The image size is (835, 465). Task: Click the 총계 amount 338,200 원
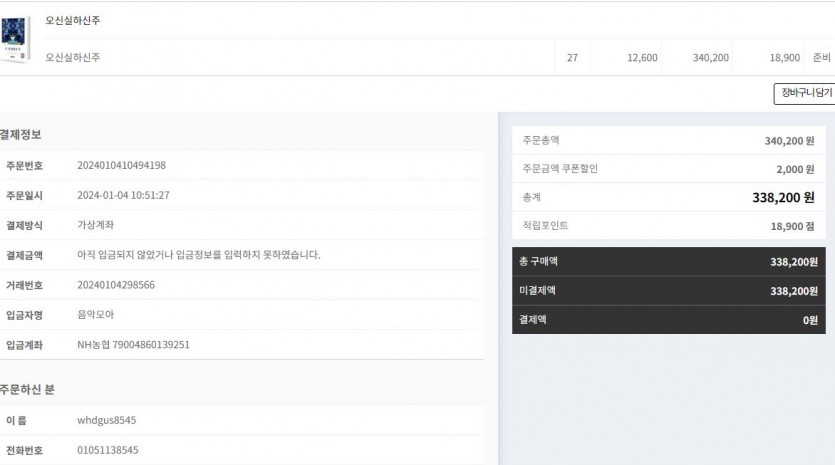pos(783,198)
